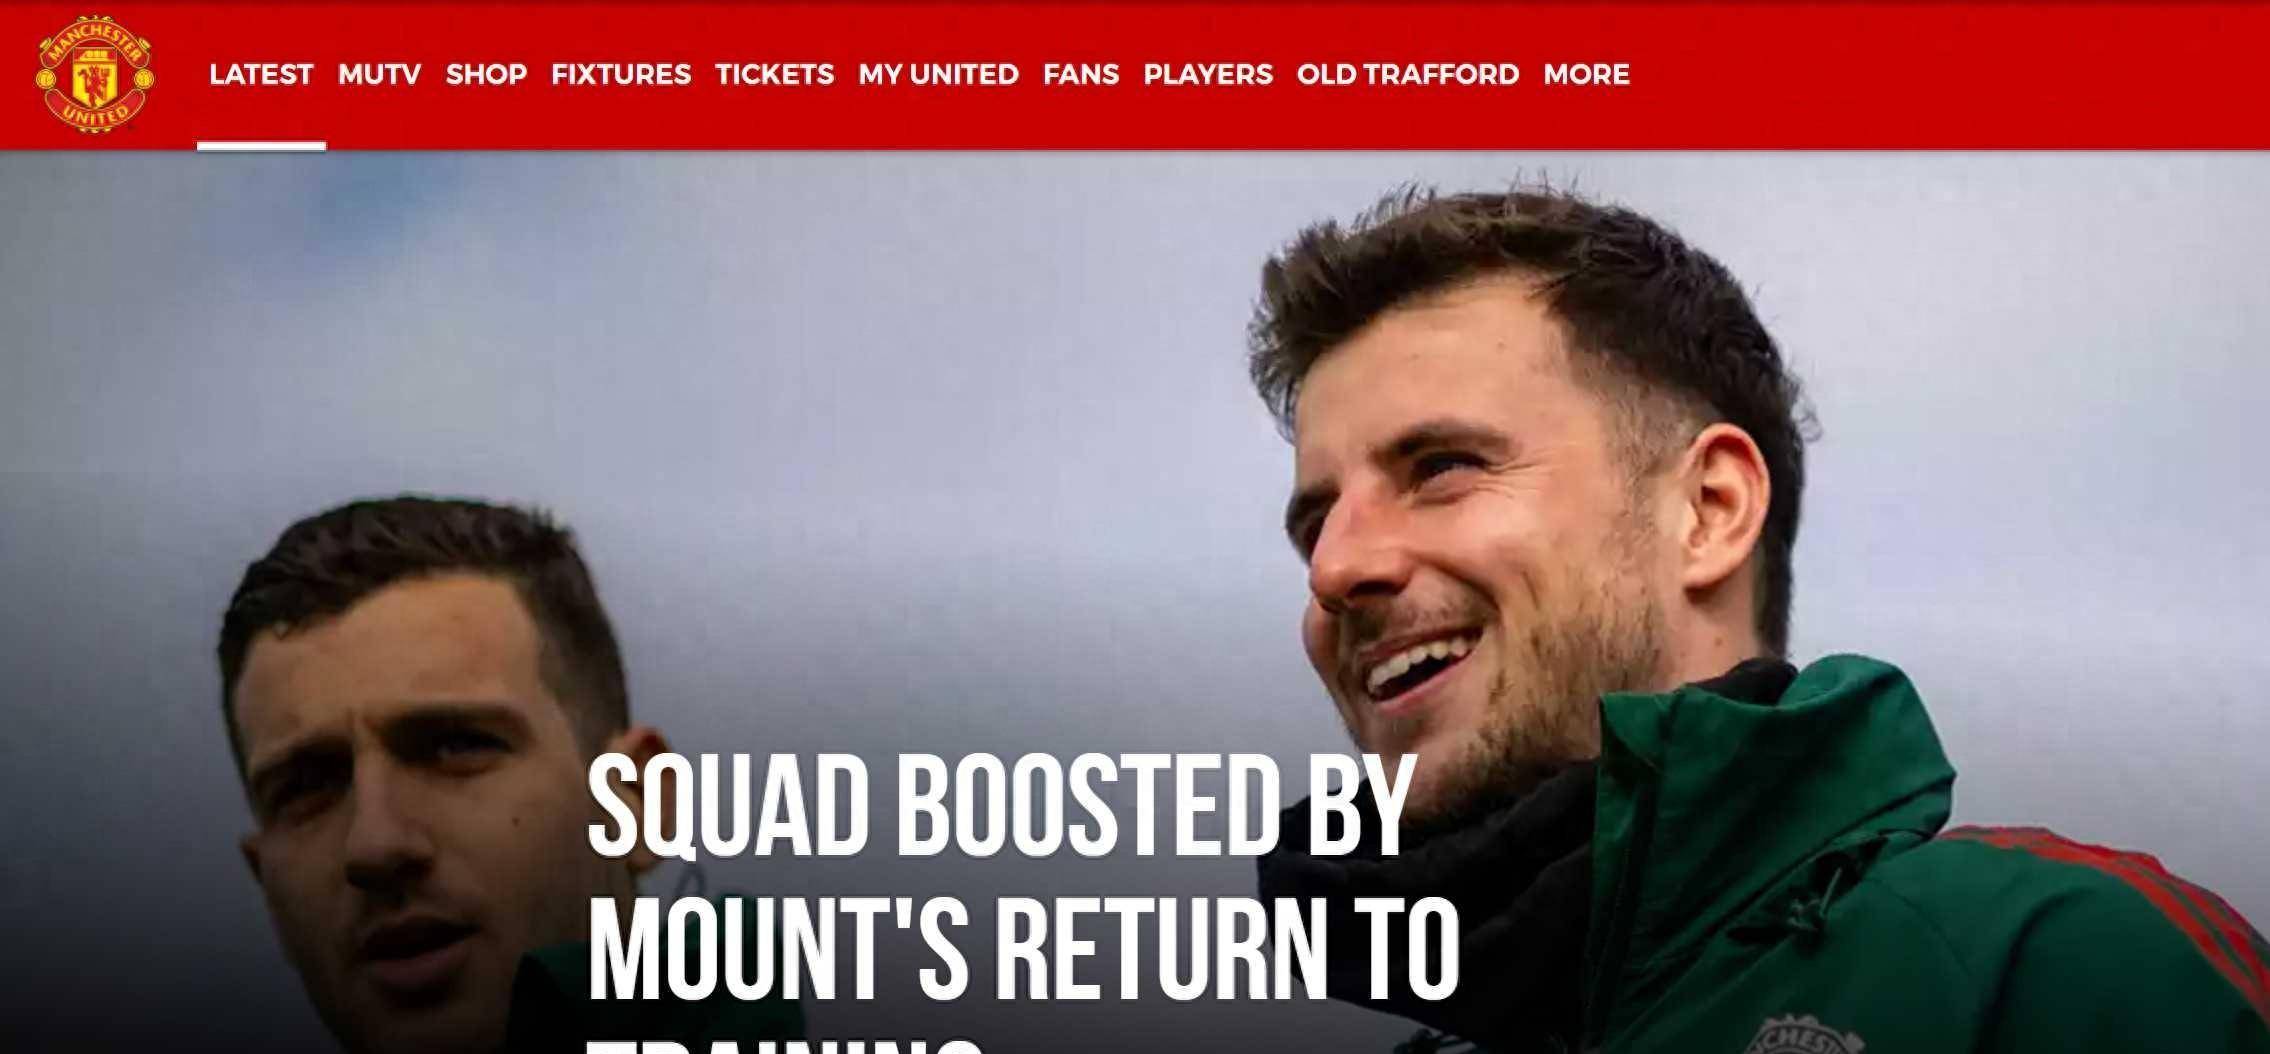This screenshot has width=2270, height=1054.
Task: Expand the MORE navigation menu
Action: coord(1586,74)
